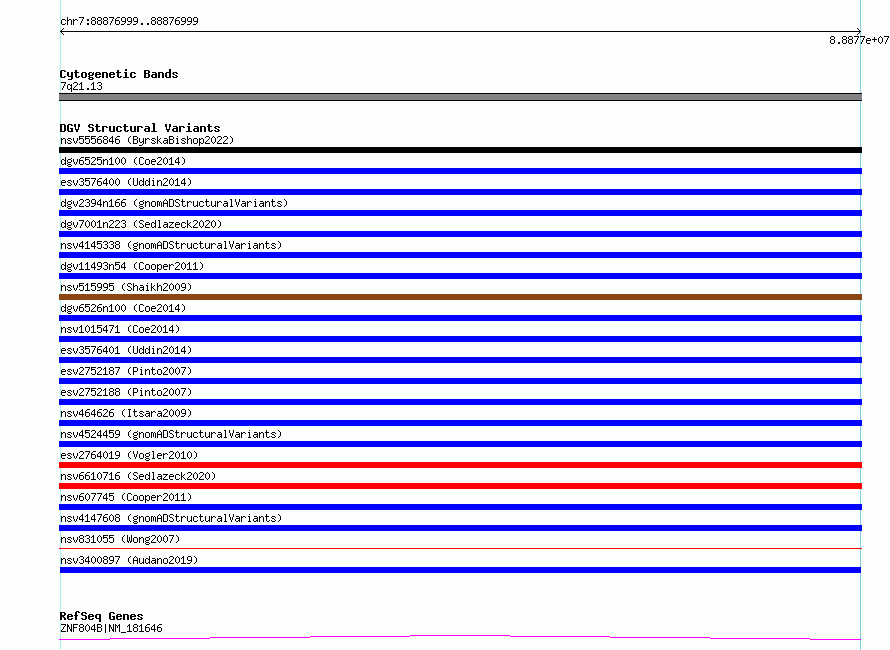Click the black nsv5556846 variant bar
This screenshot has width=890, height=650.
[460, 150]
